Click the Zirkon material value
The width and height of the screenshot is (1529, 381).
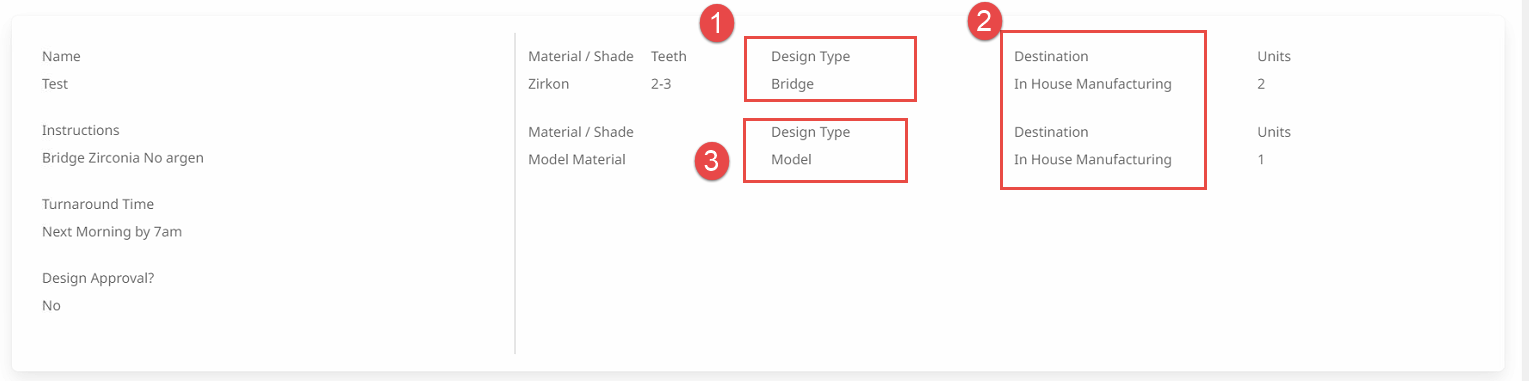point(548,84)
